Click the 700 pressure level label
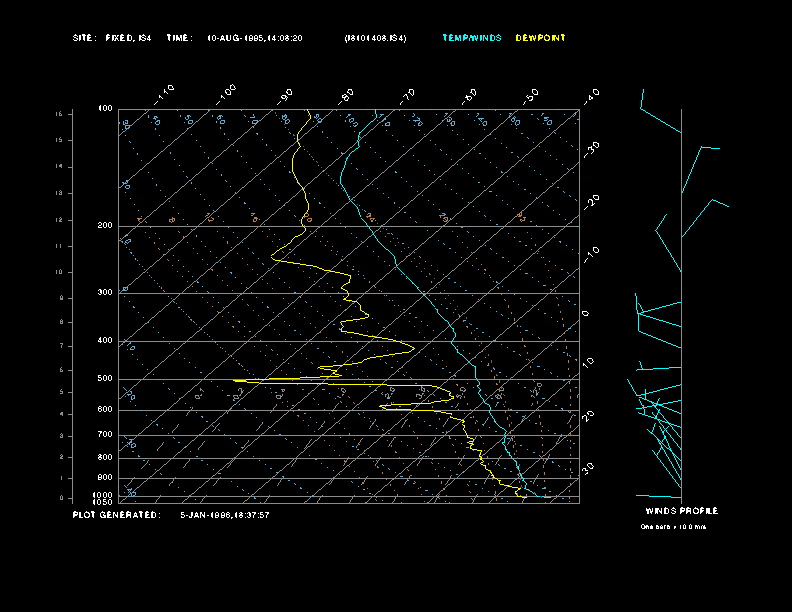The height and width of the screenshot is (612, 792). (x=105, y=435)
